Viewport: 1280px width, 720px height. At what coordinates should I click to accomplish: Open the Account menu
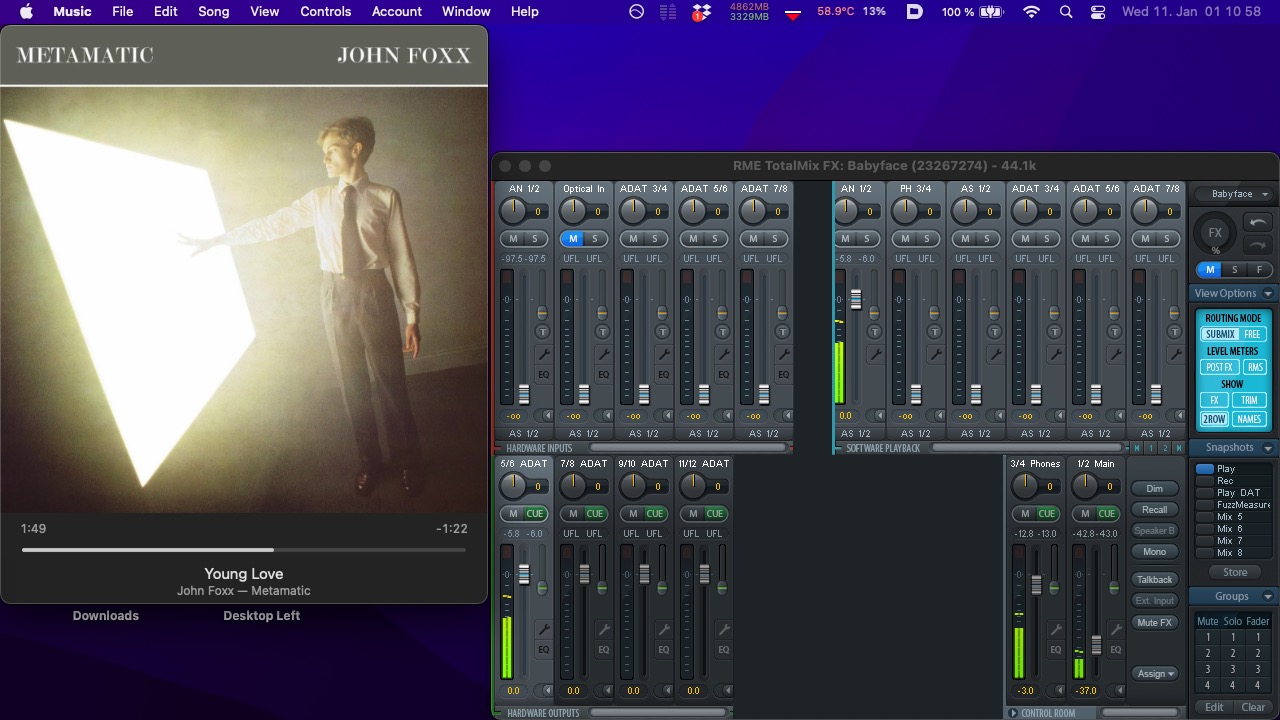397,12
